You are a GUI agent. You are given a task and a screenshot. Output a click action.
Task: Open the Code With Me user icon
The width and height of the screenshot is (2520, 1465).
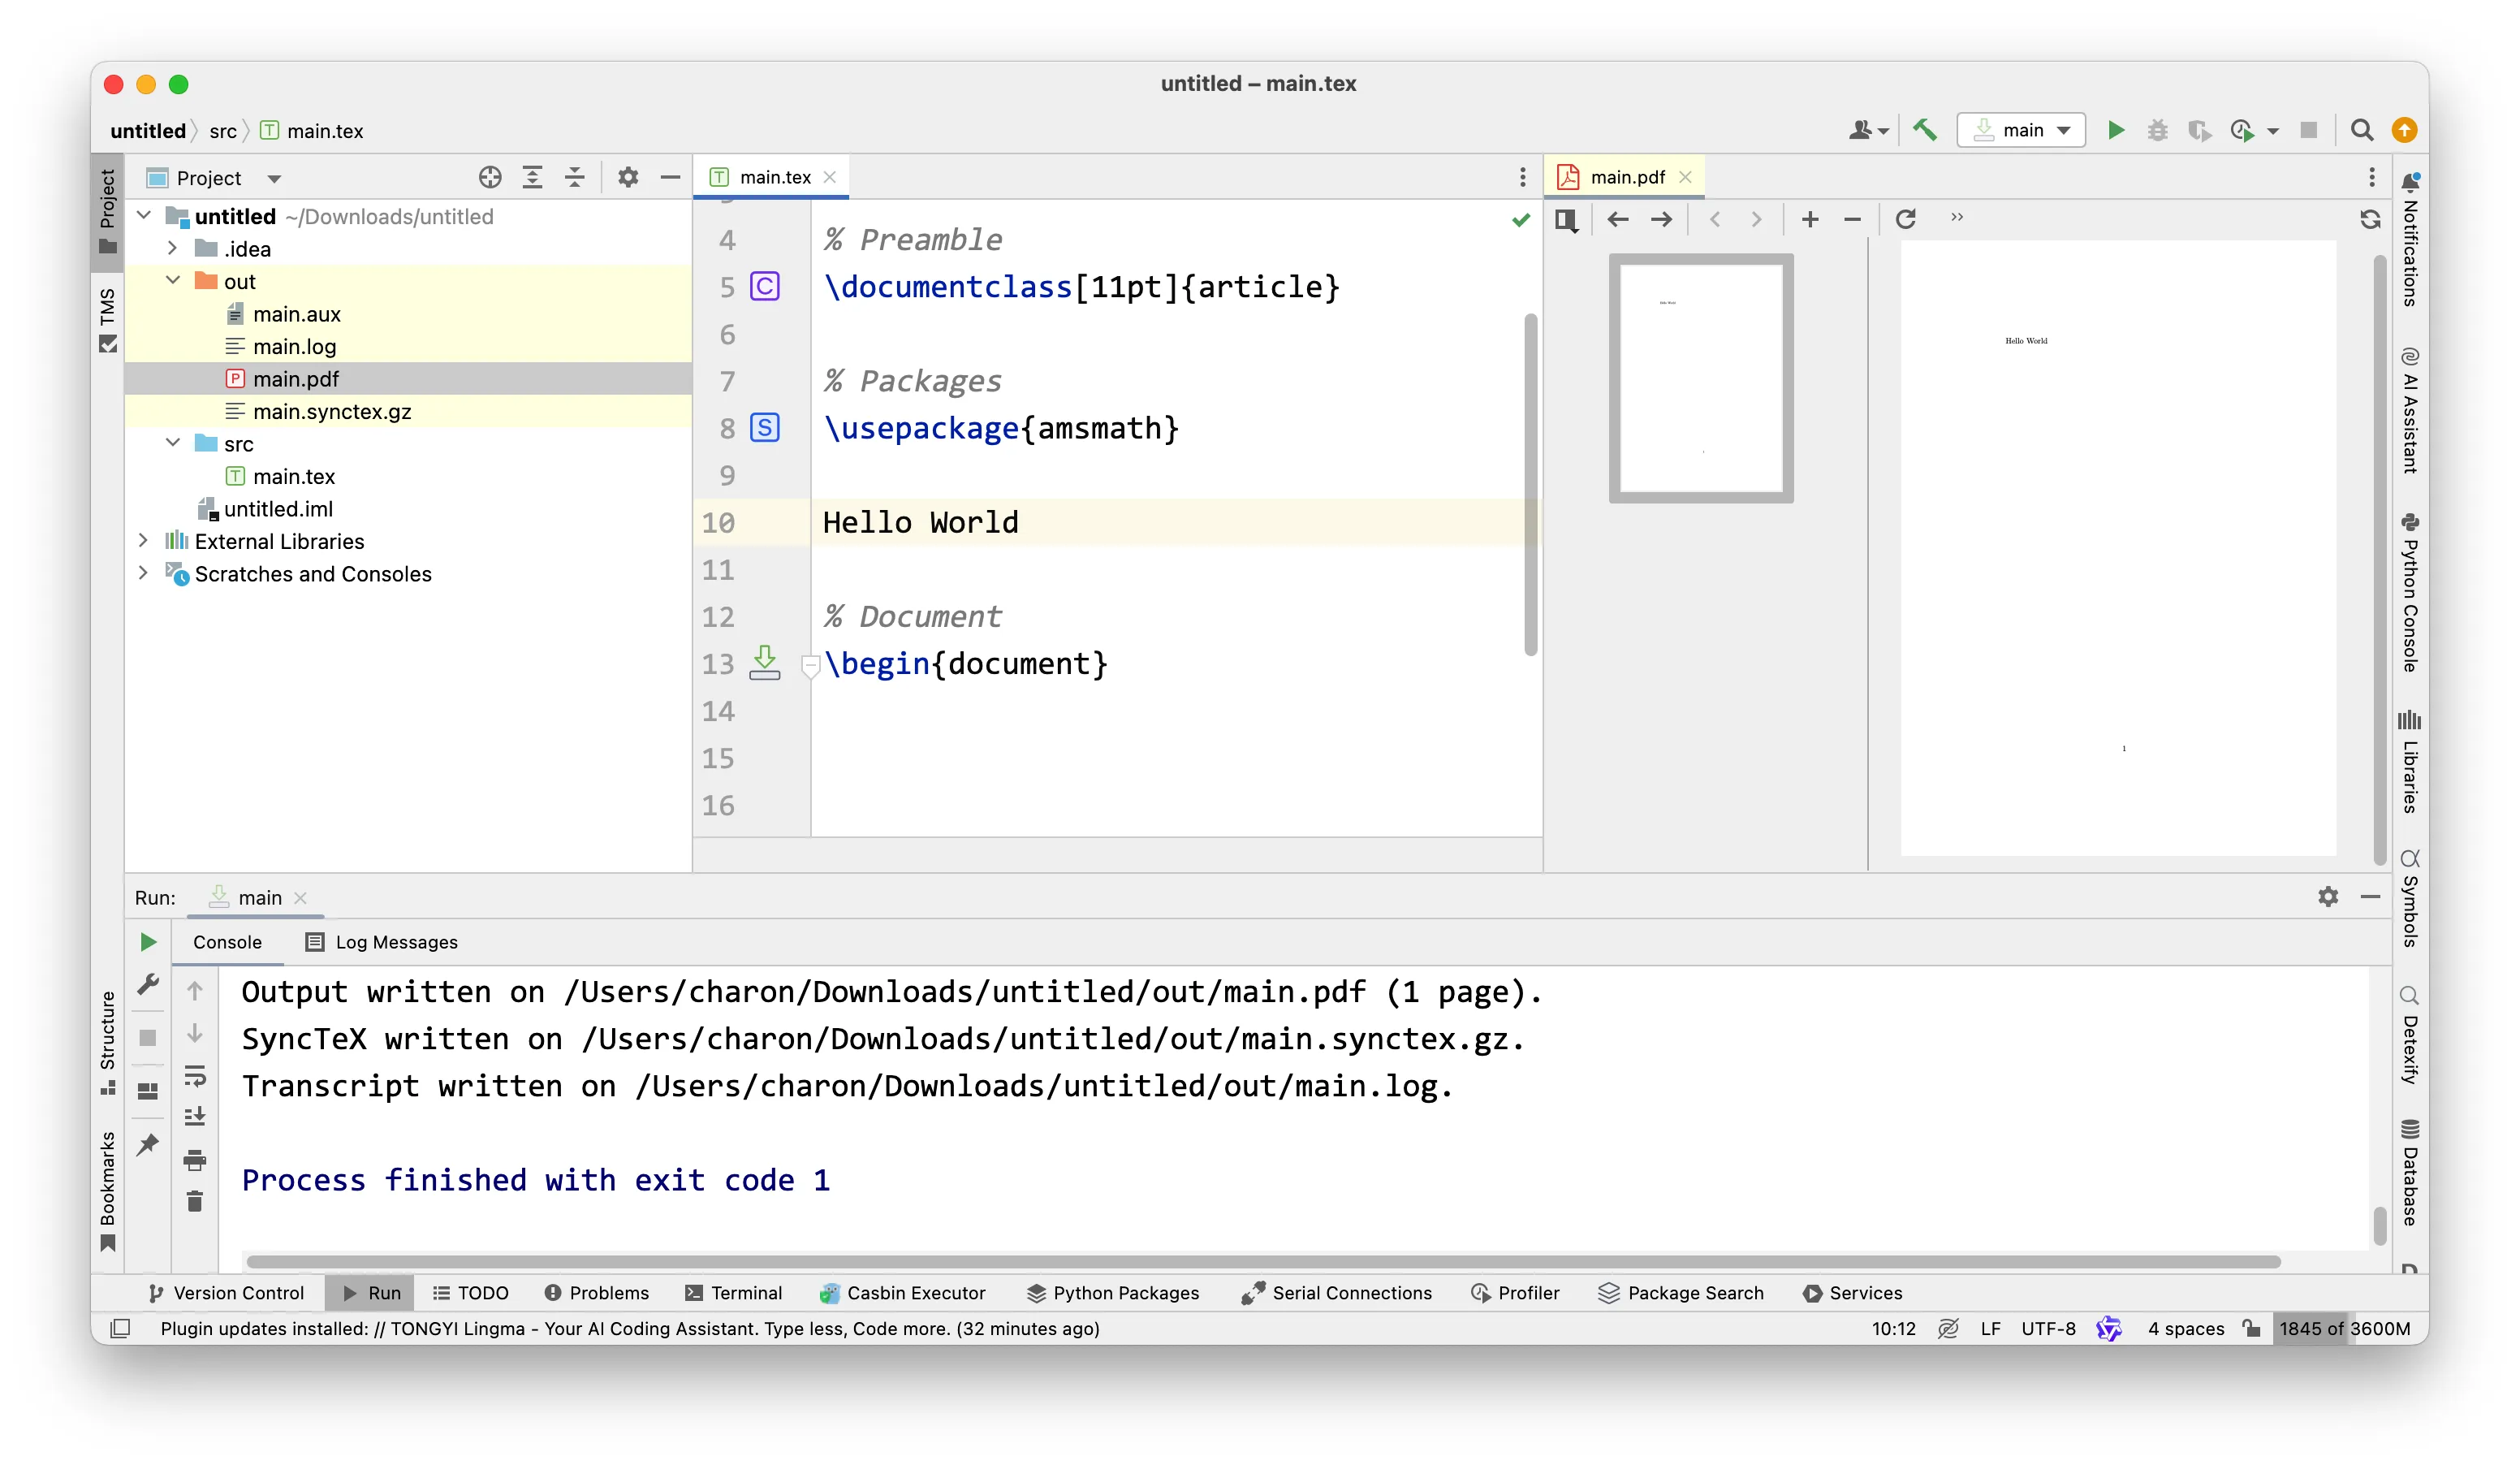click(x=1867, y=130)
